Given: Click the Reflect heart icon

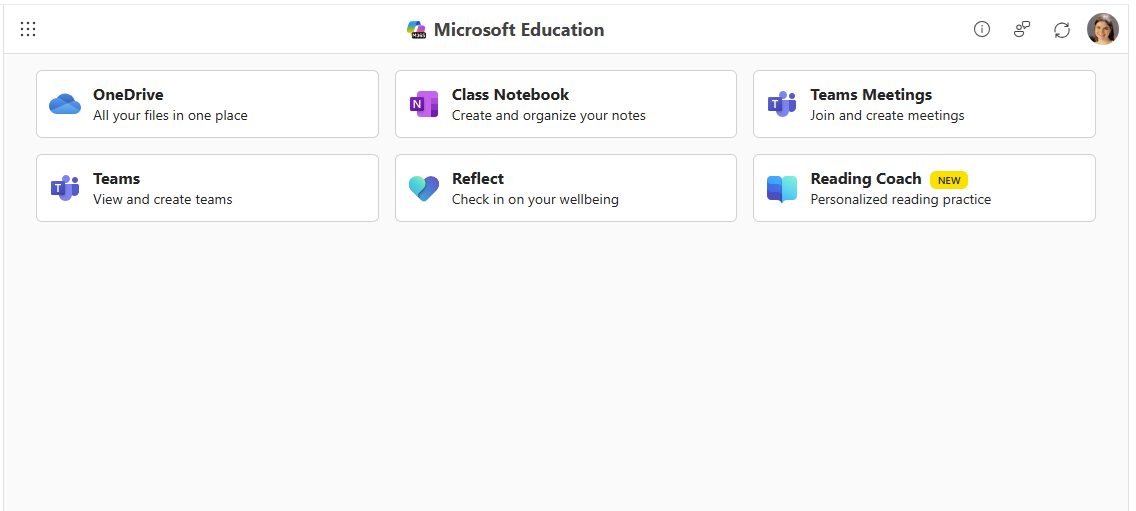Looking at the screenshot, I should tap(424, 188).
